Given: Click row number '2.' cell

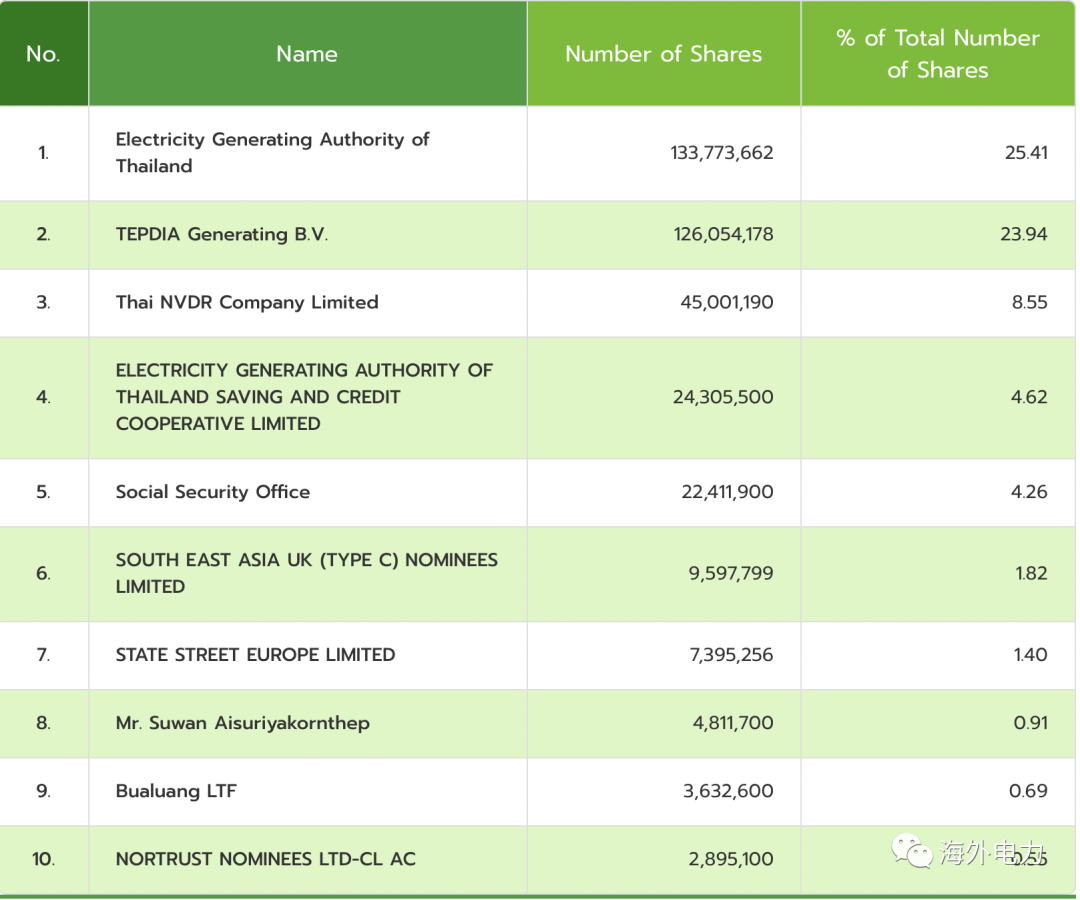Looking at the screenshot, I should (x=43, y=235).
